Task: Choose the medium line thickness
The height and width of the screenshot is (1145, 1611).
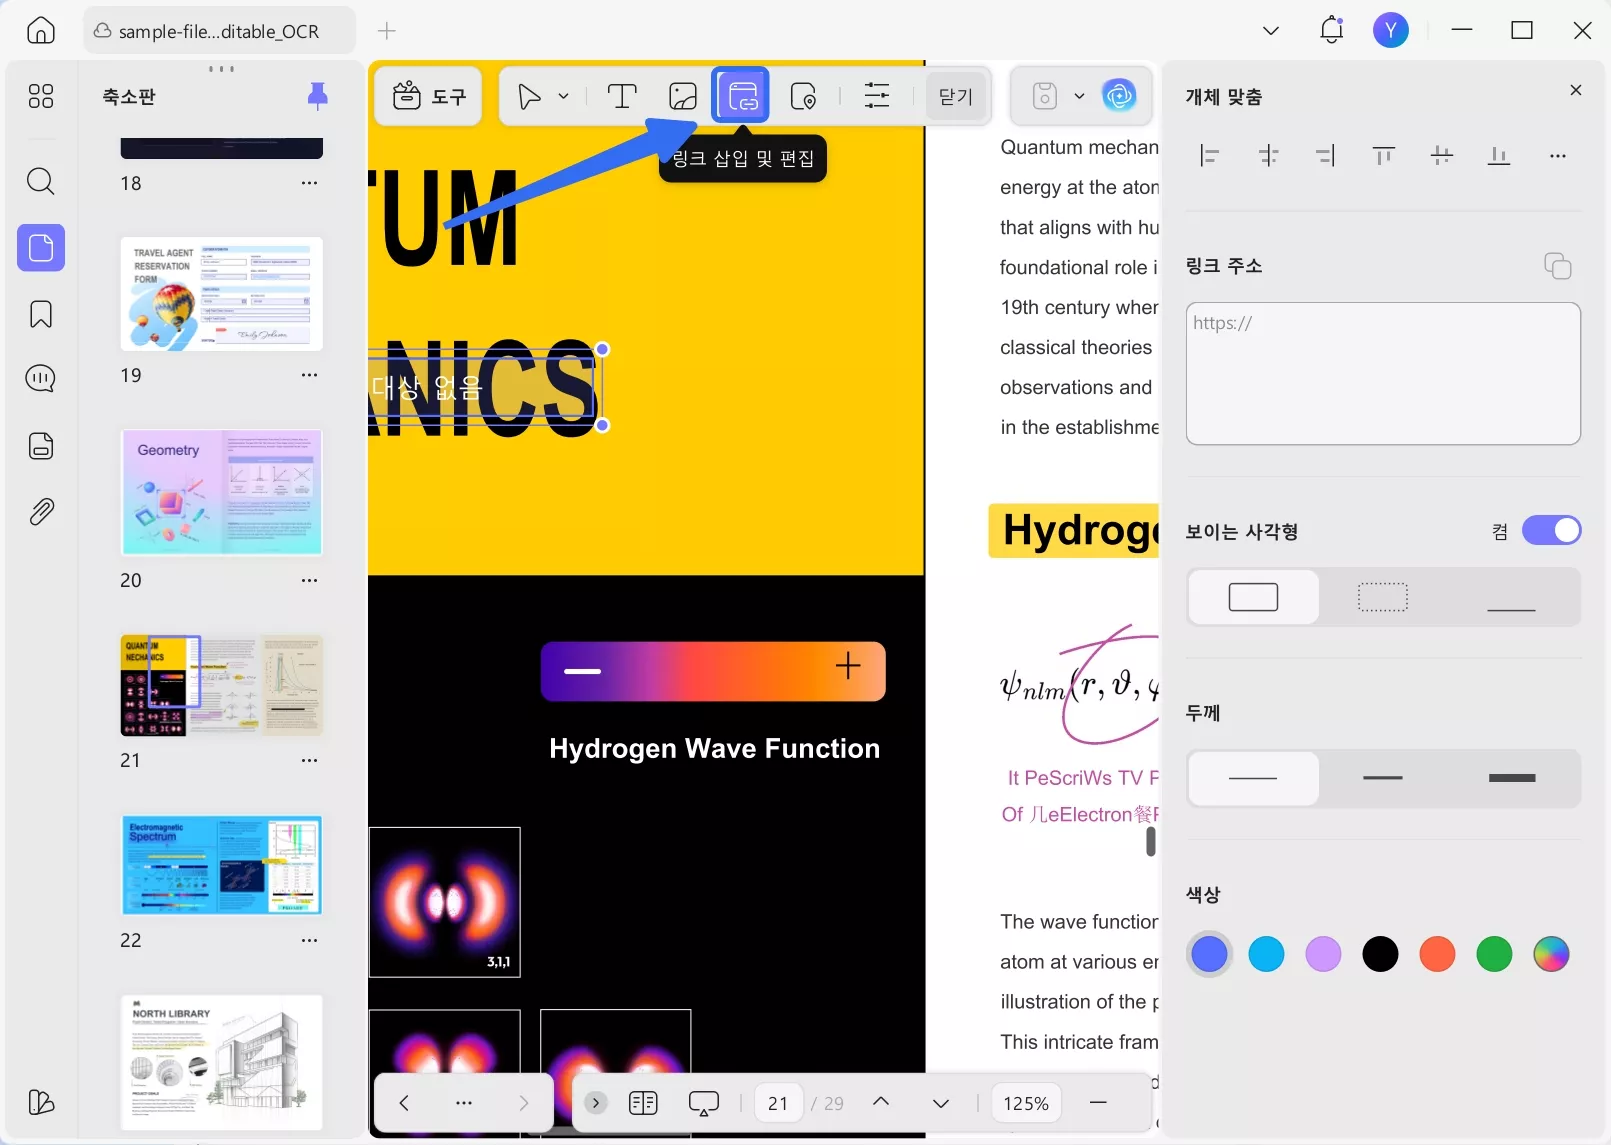Action: pyautogui.click(x=1383, y=778)
